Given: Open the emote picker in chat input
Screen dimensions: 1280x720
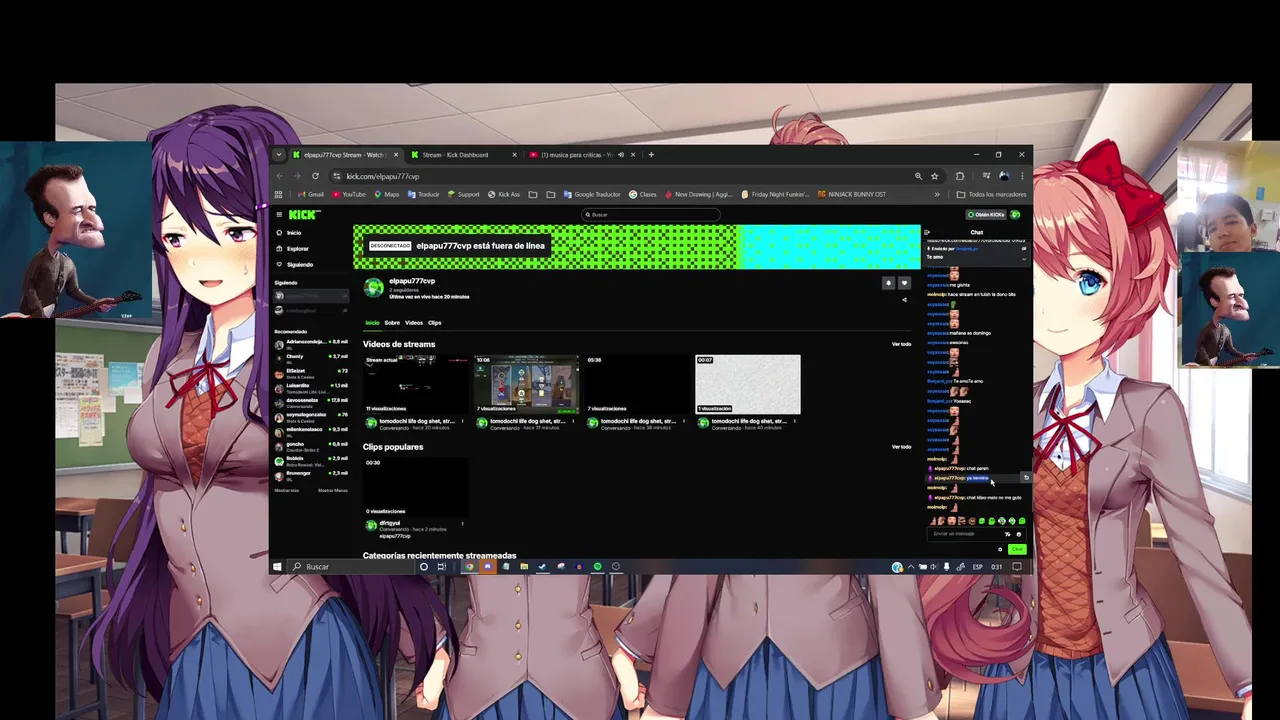Looking at the screenshot, I should coord(1018,534).
